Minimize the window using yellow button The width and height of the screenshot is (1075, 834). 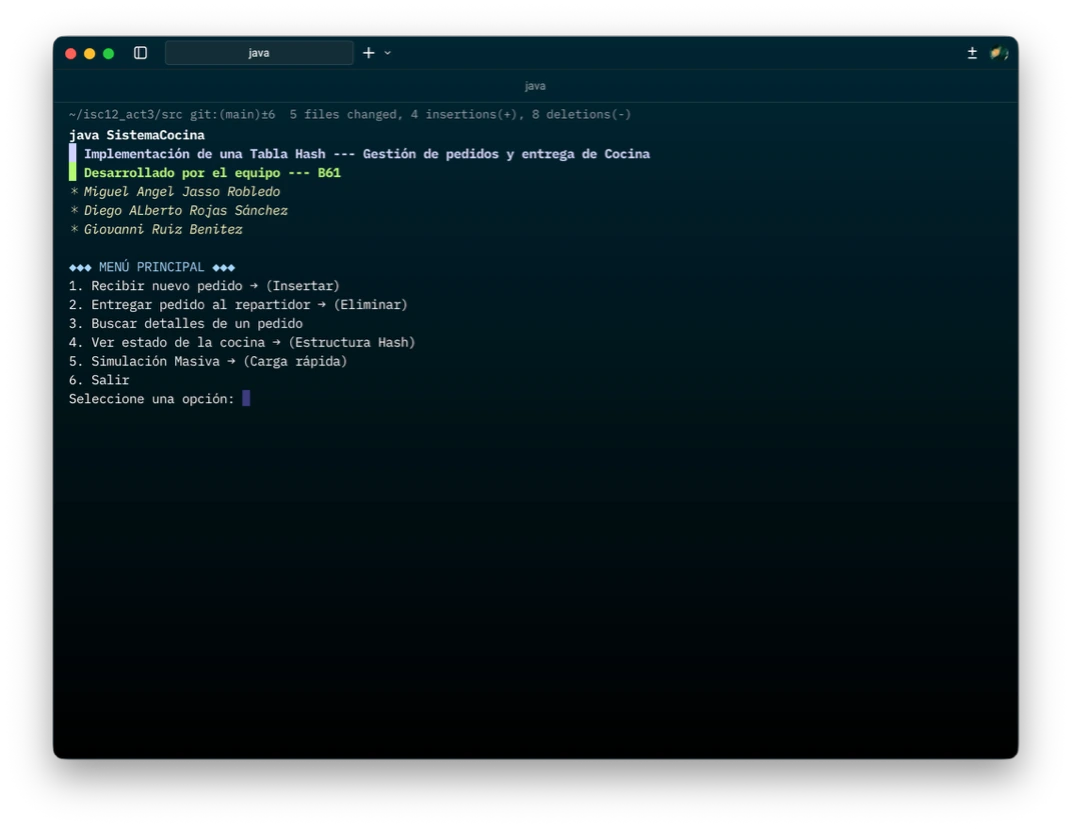[x=90, y=53]
